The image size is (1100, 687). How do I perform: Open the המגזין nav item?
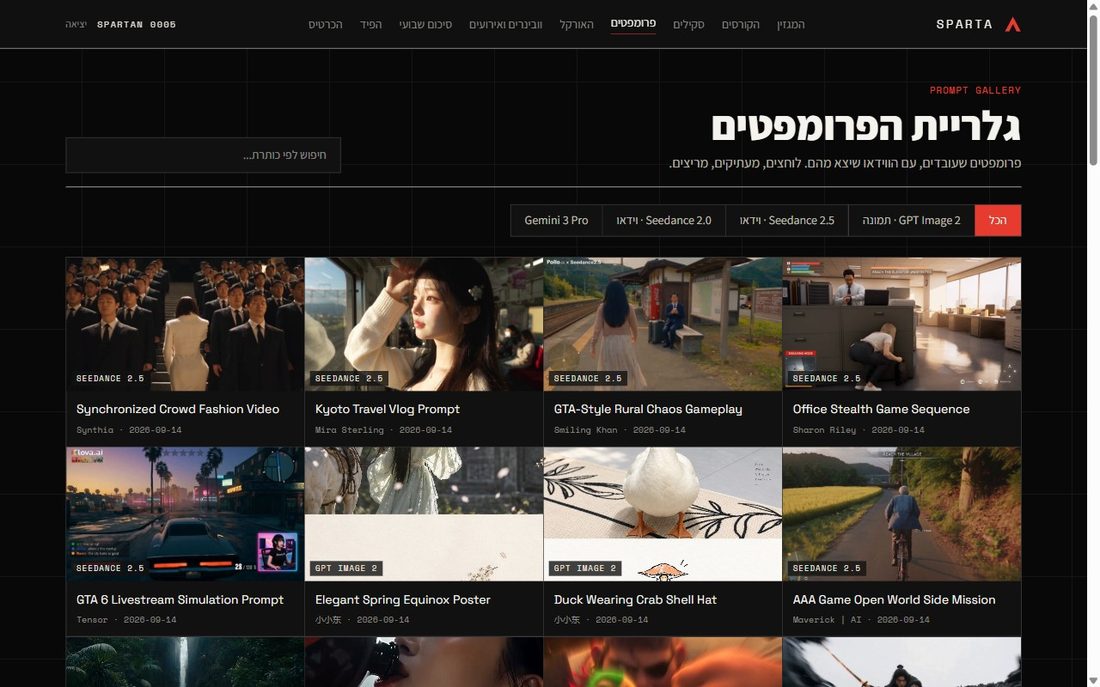(791, 25)
